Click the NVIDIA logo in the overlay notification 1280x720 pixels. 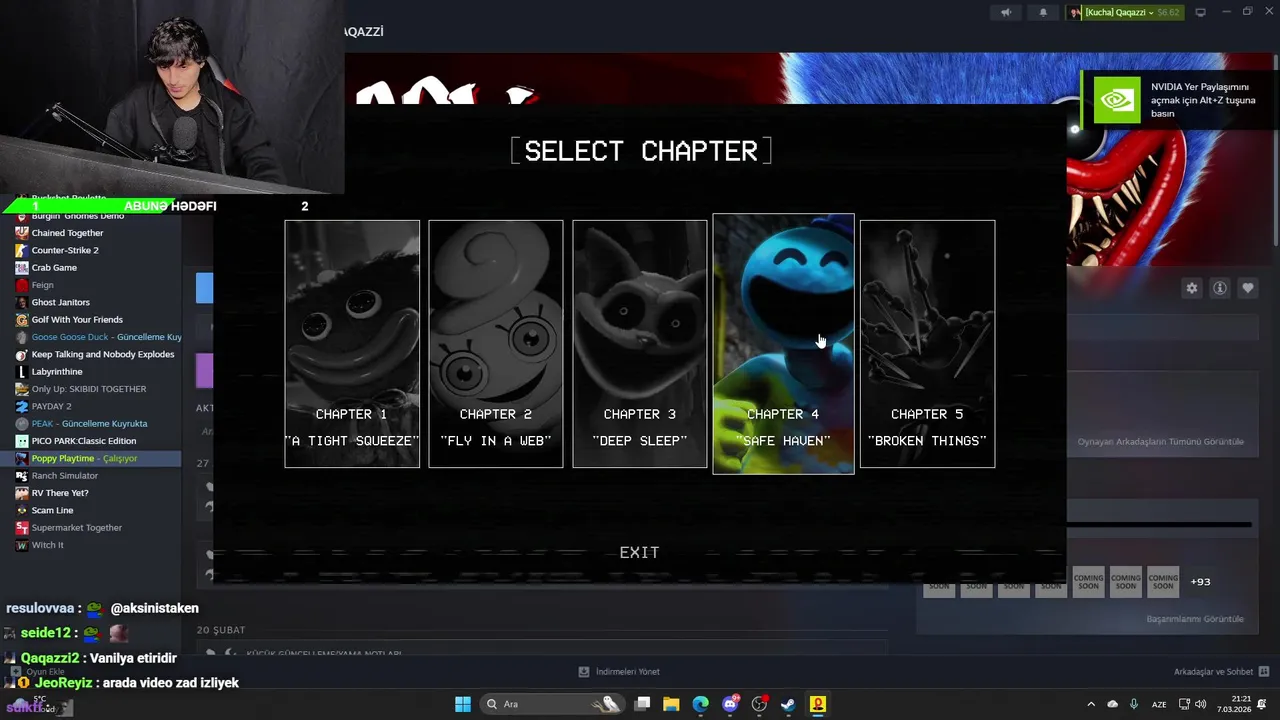click(x=1116, y=100)
